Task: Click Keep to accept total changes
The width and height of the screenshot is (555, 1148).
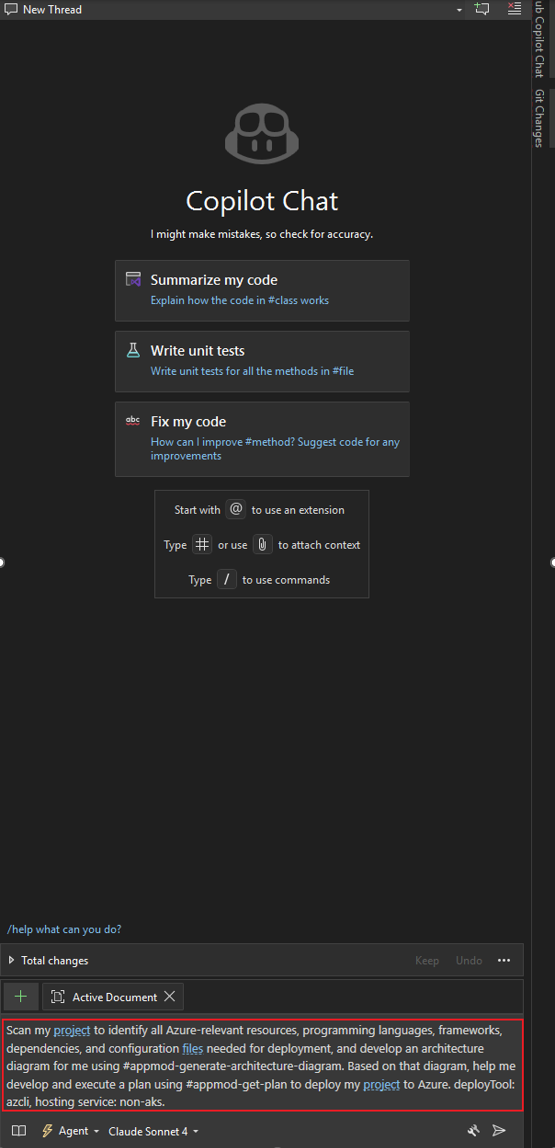Action: coord(427,960)
